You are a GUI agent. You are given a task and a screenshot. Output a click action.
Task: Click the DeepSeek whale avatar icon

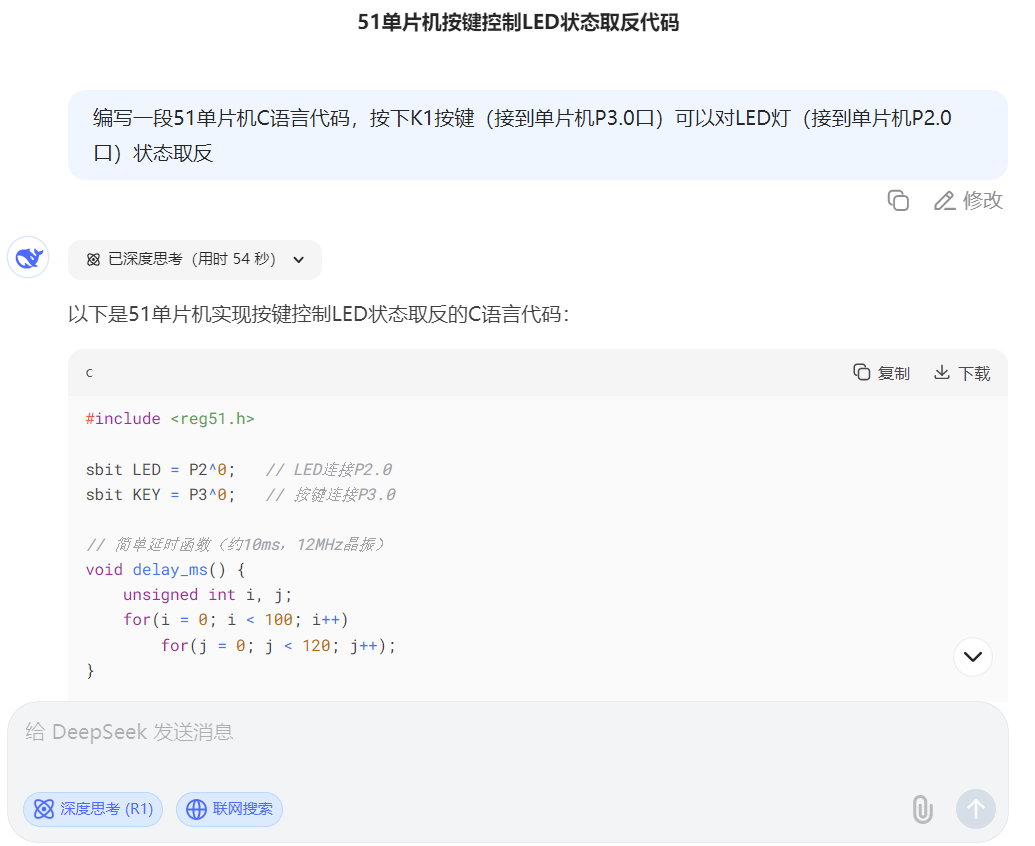(x=28, y=257)
